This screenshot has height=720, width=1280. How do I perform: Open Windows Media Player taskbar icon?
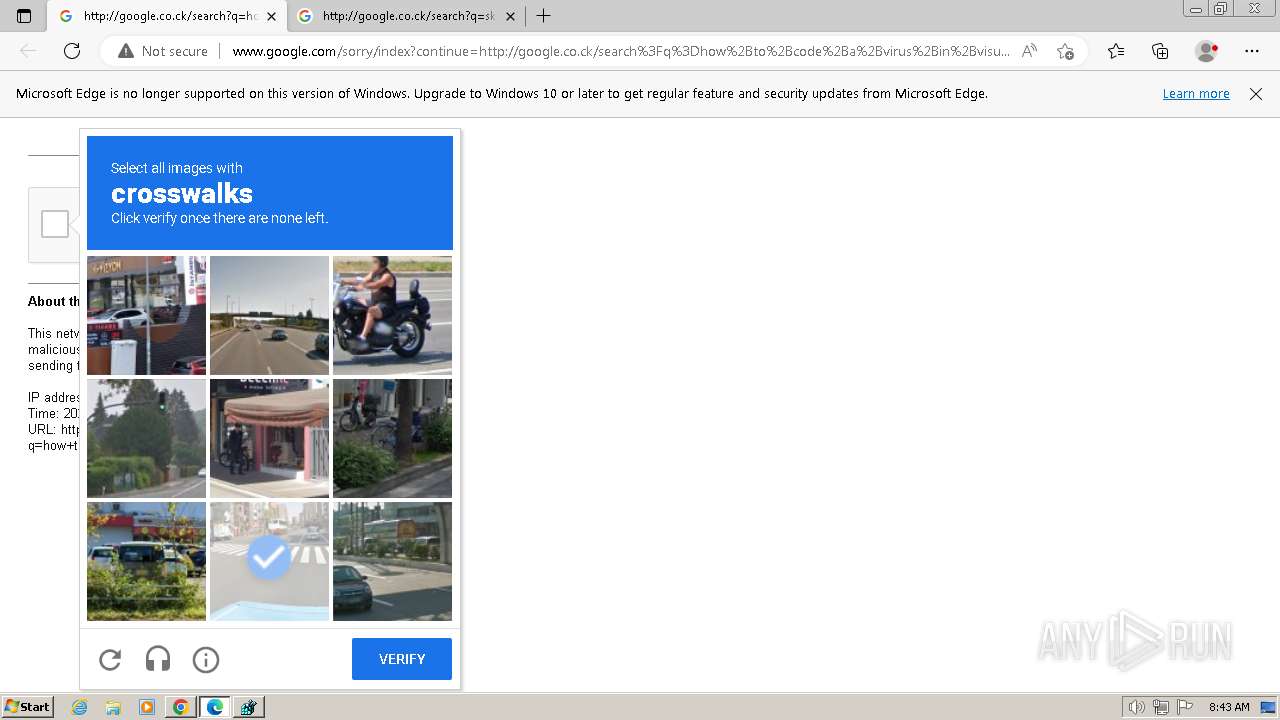[x=147, y=707]
